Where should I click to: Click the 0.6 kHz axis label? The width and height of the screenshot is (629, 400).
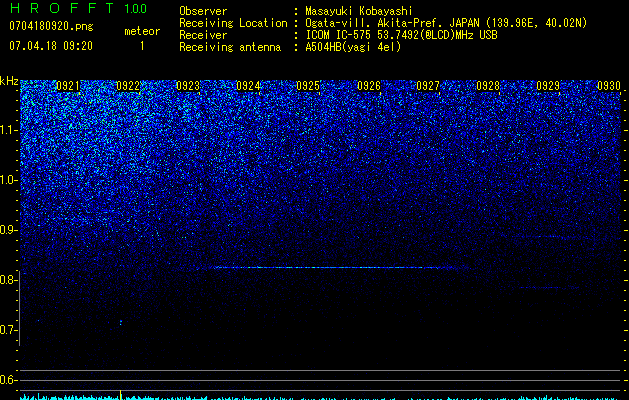[9, 380]
